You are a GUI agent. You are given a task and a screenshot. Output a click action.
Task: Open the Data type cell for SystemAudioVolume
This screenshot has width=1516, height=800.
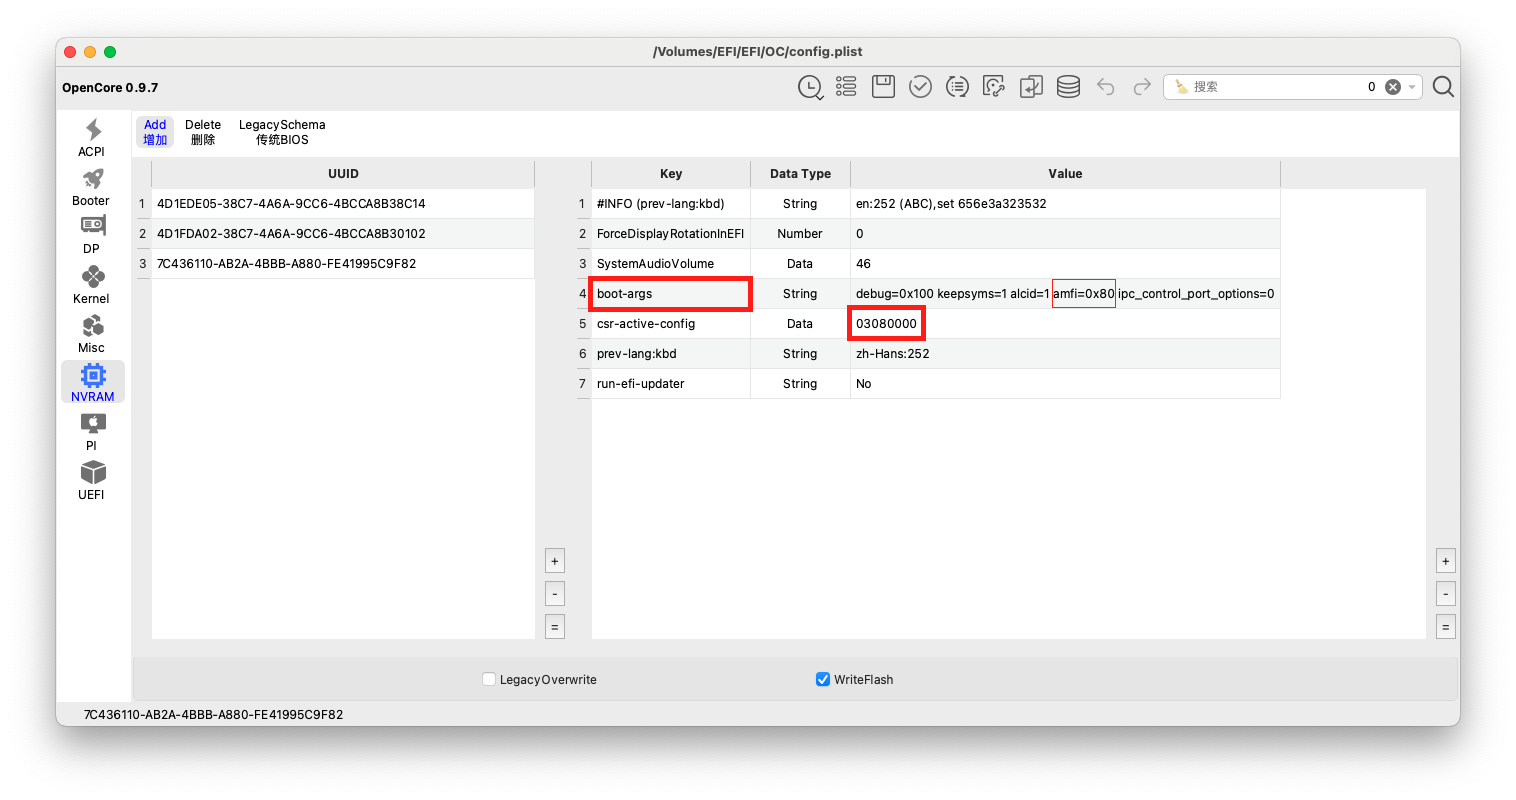800,264
